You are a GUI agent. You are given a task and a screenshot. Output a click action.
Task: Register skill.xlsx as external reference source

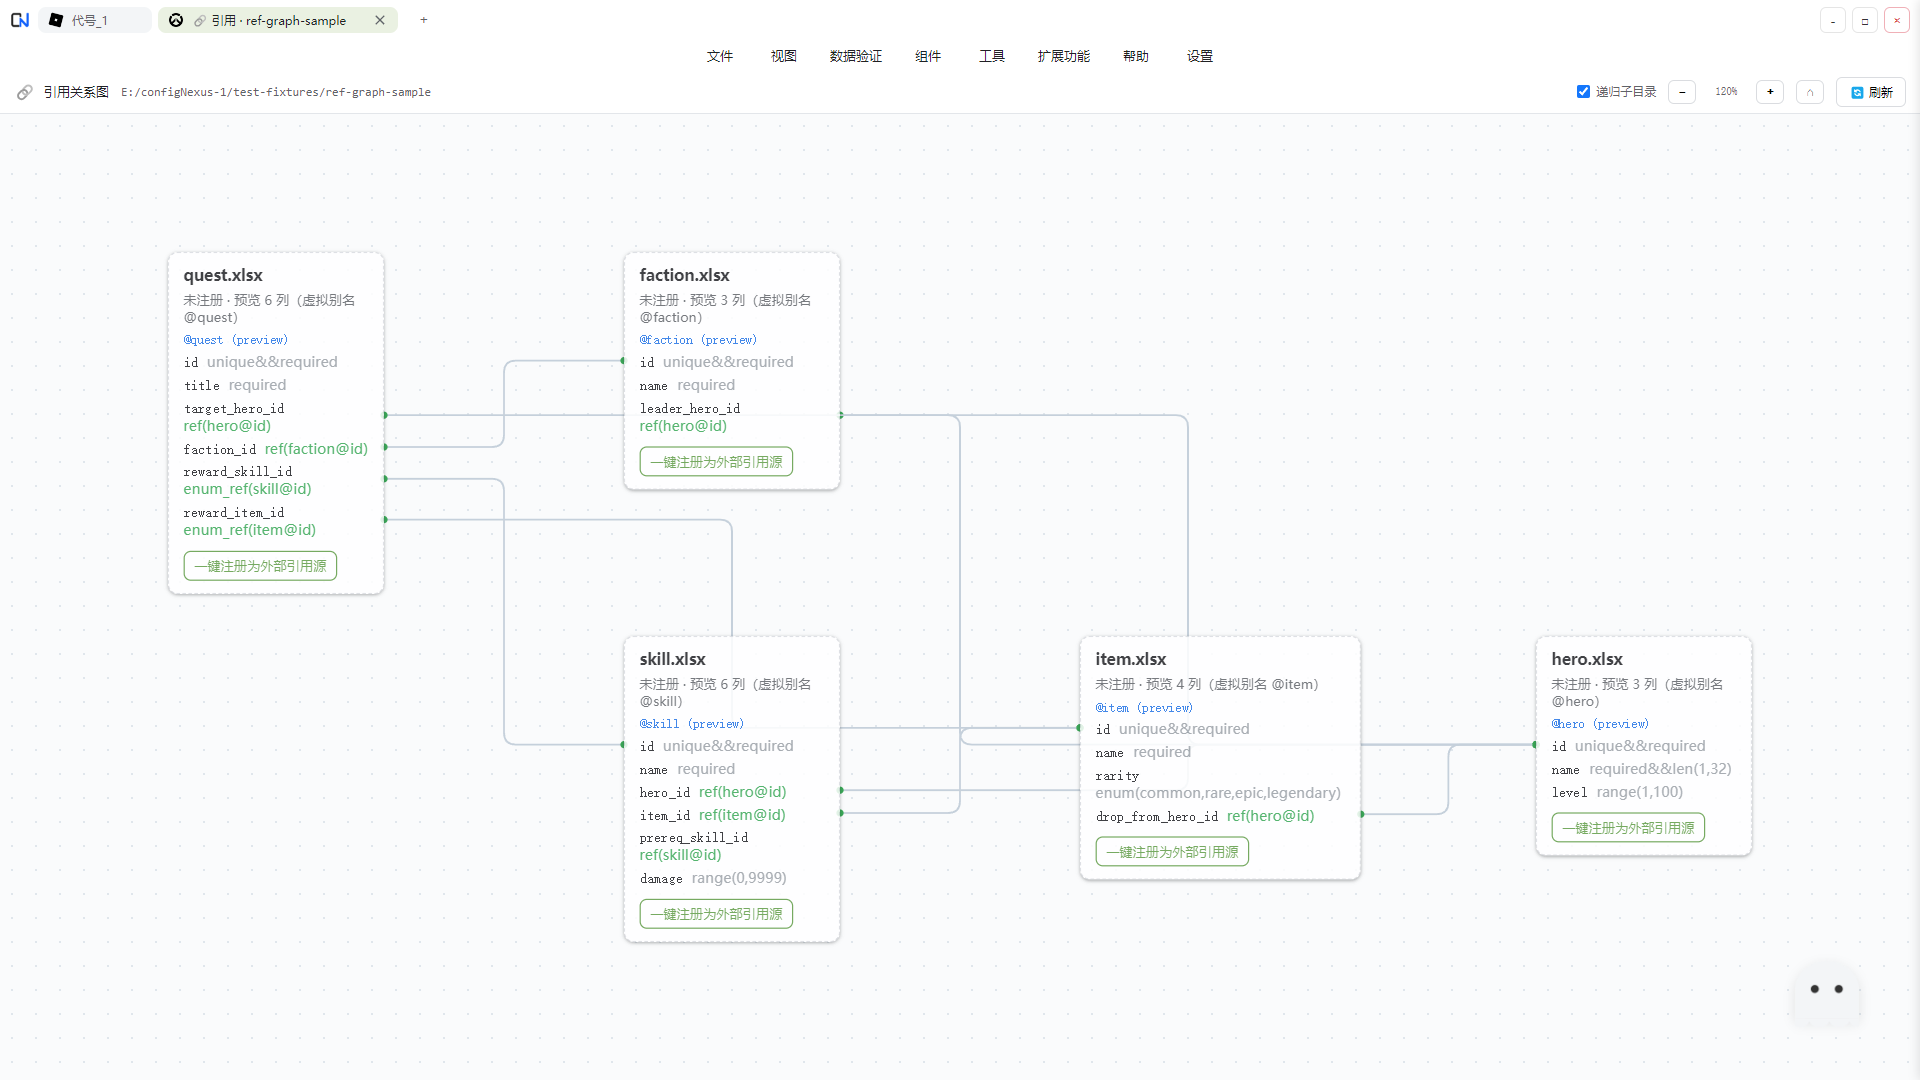tap(716, 914)
